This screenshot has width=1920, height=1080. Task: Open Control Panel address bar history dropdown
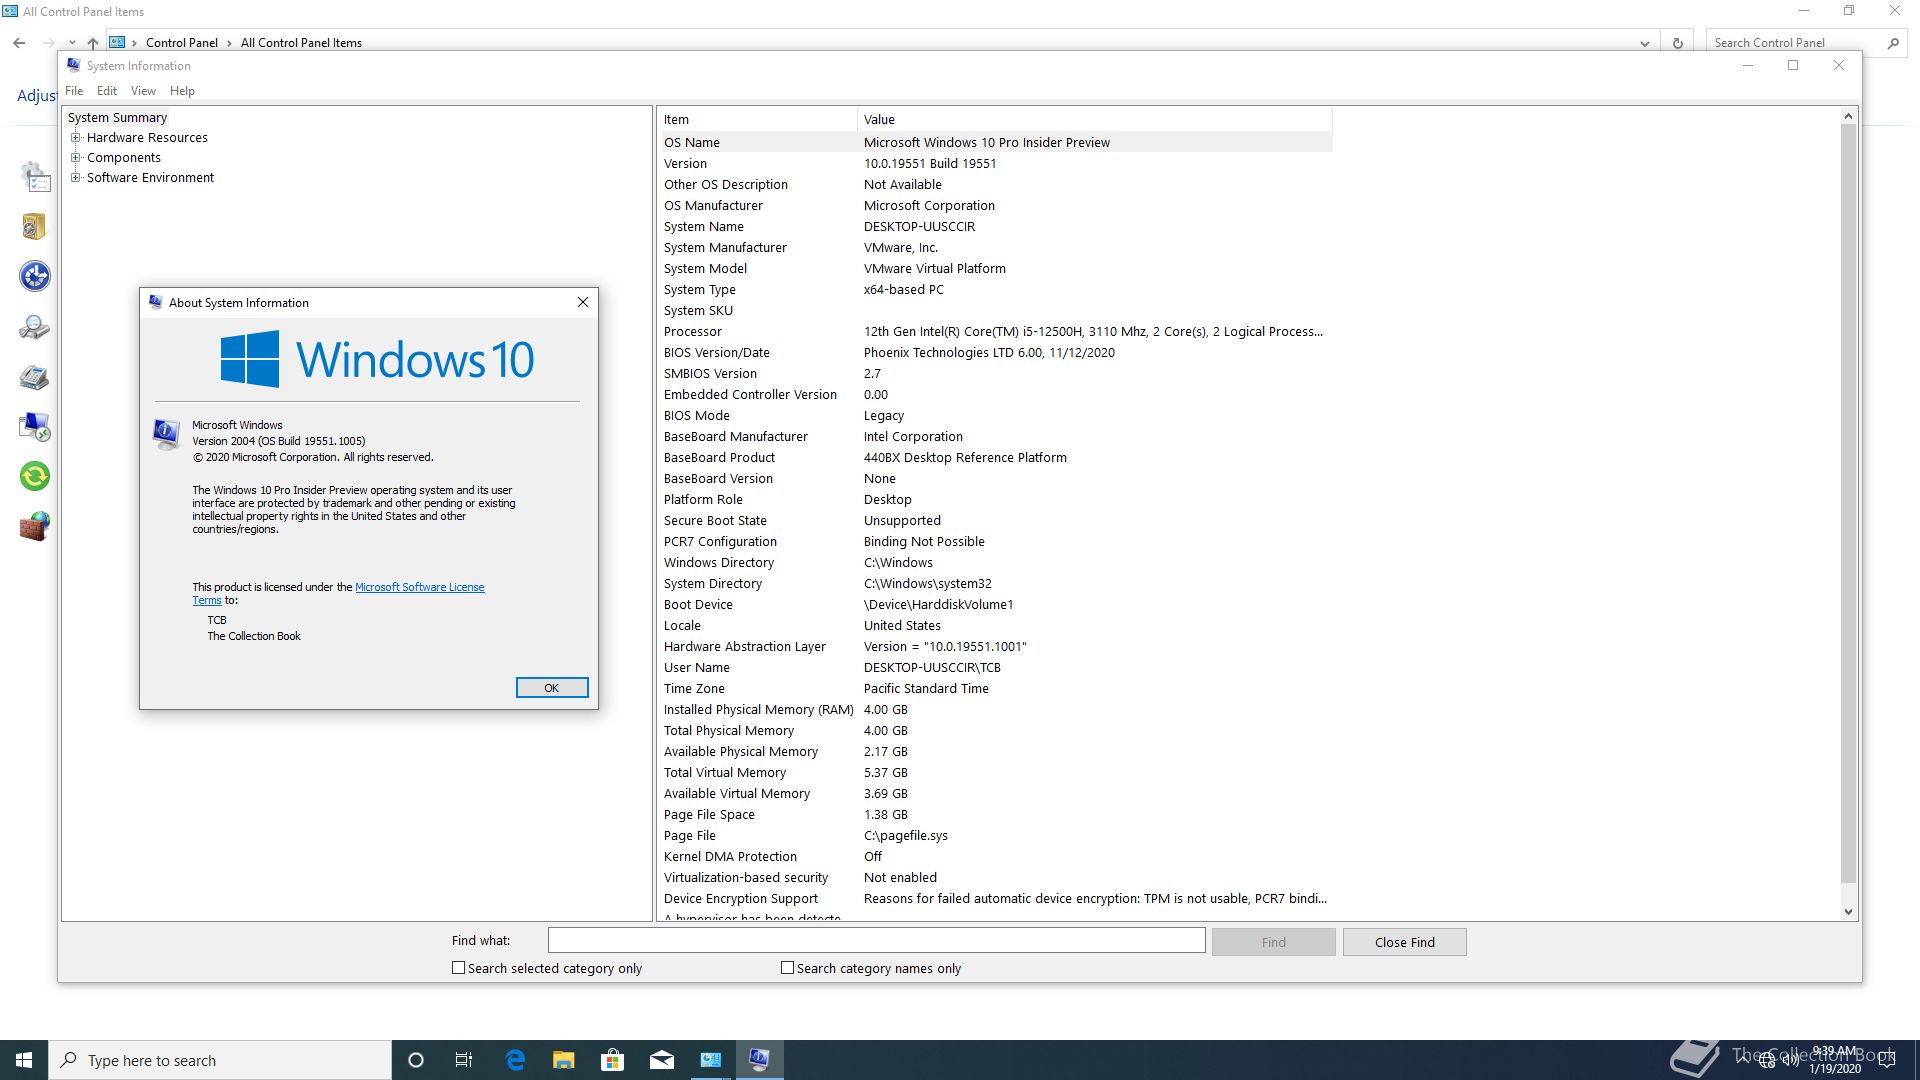[1645, 43]
